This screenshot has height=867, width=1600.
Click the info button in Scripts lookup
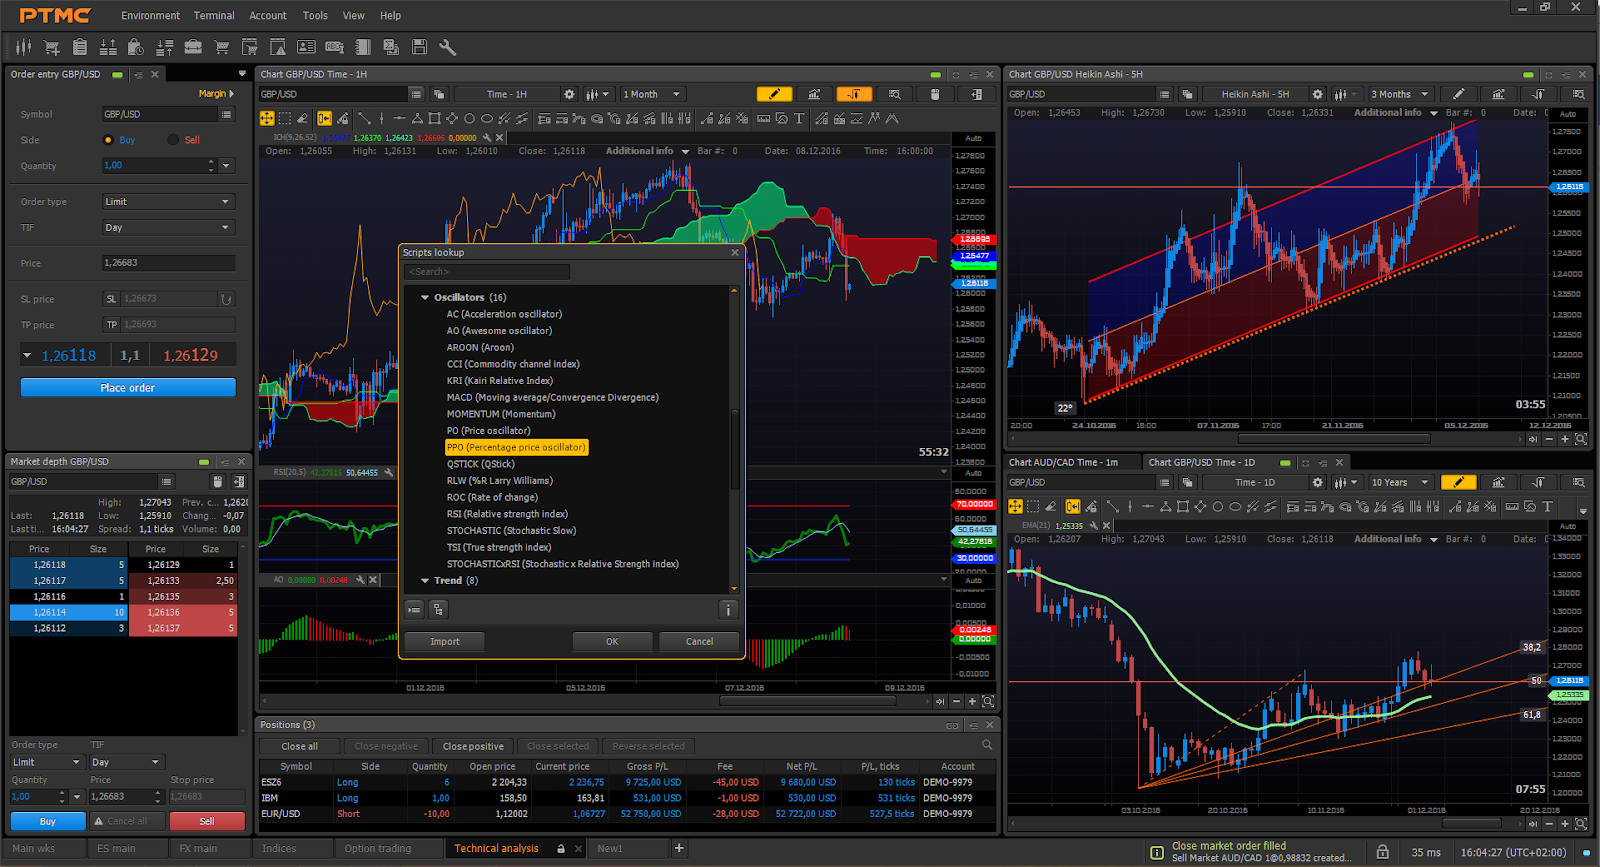(x=728, y=610)
